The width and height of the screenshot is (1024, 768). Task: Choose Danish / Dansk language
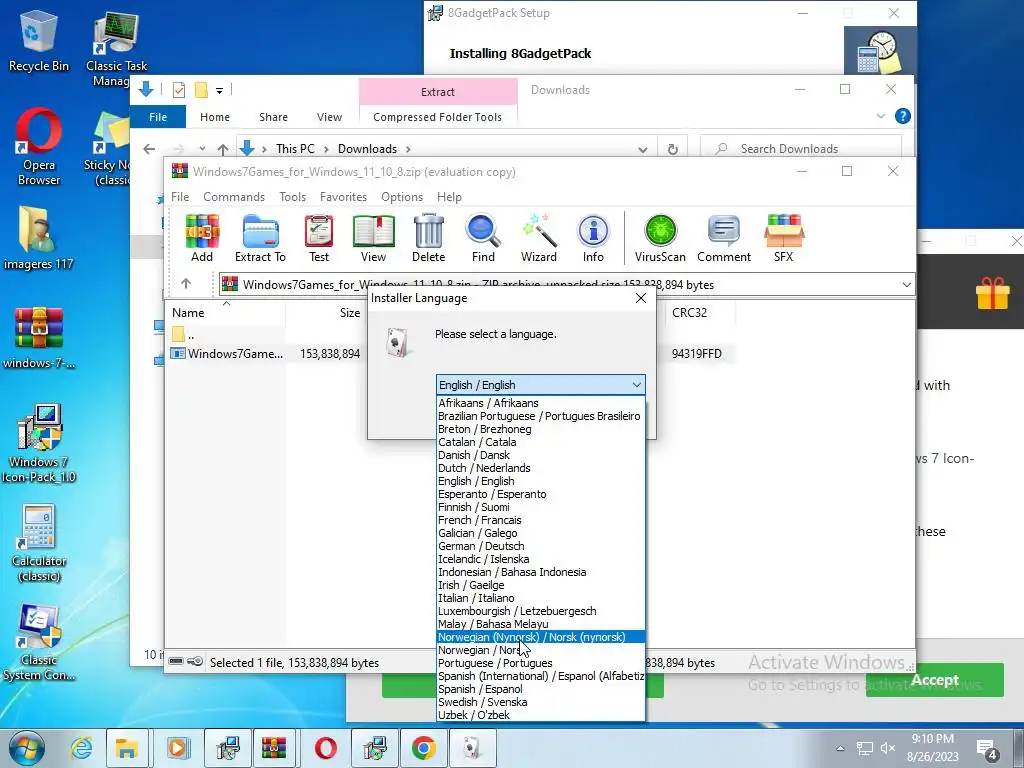(541, 455)
